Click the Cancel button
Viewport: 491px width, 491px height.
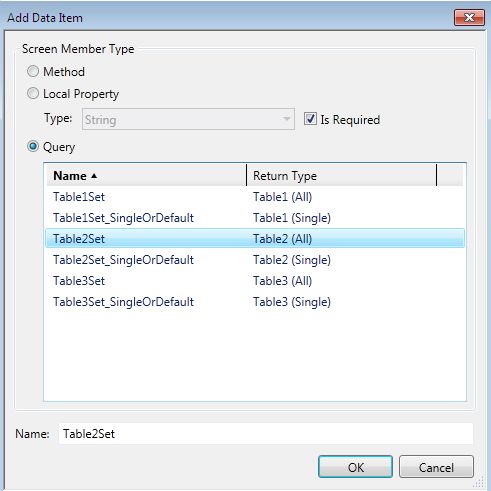coord(436,467)
